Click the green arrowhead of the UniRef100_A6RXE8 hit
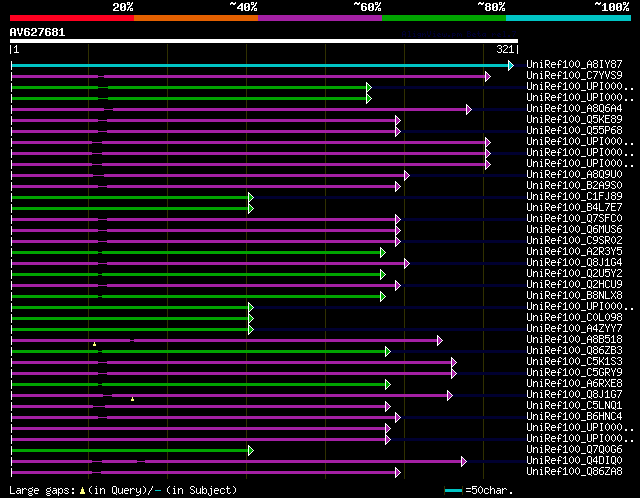640x498 pixels. pos(388,385)
